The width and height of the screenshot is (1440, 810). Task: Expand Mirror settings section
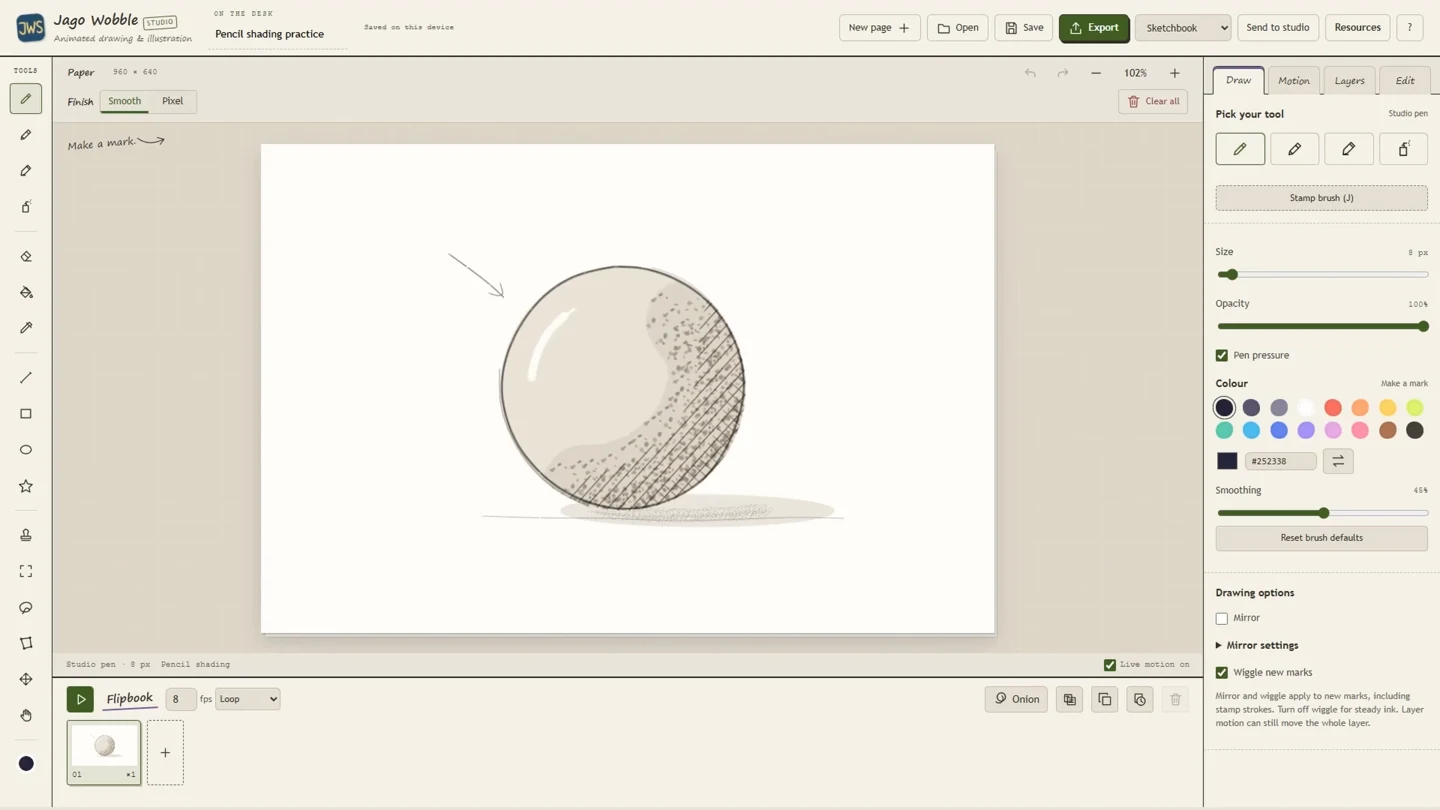point(1257,645)
